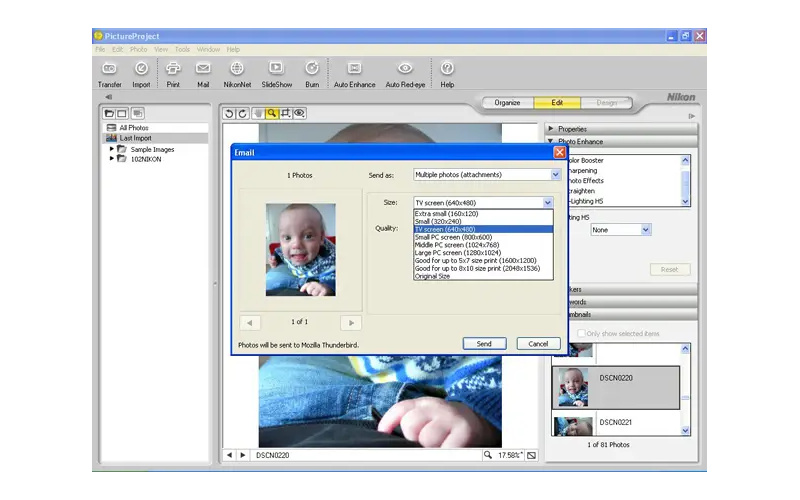
Task: Click the Transfer toolbar icon
Action: click(109, 74)
